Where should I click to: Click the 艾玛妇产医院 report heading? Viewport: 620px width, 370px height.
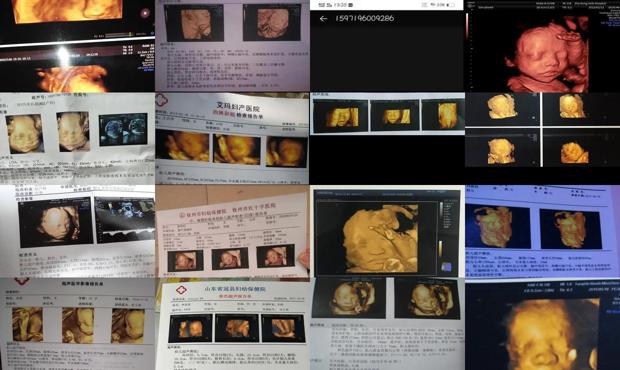pos(238,108)
